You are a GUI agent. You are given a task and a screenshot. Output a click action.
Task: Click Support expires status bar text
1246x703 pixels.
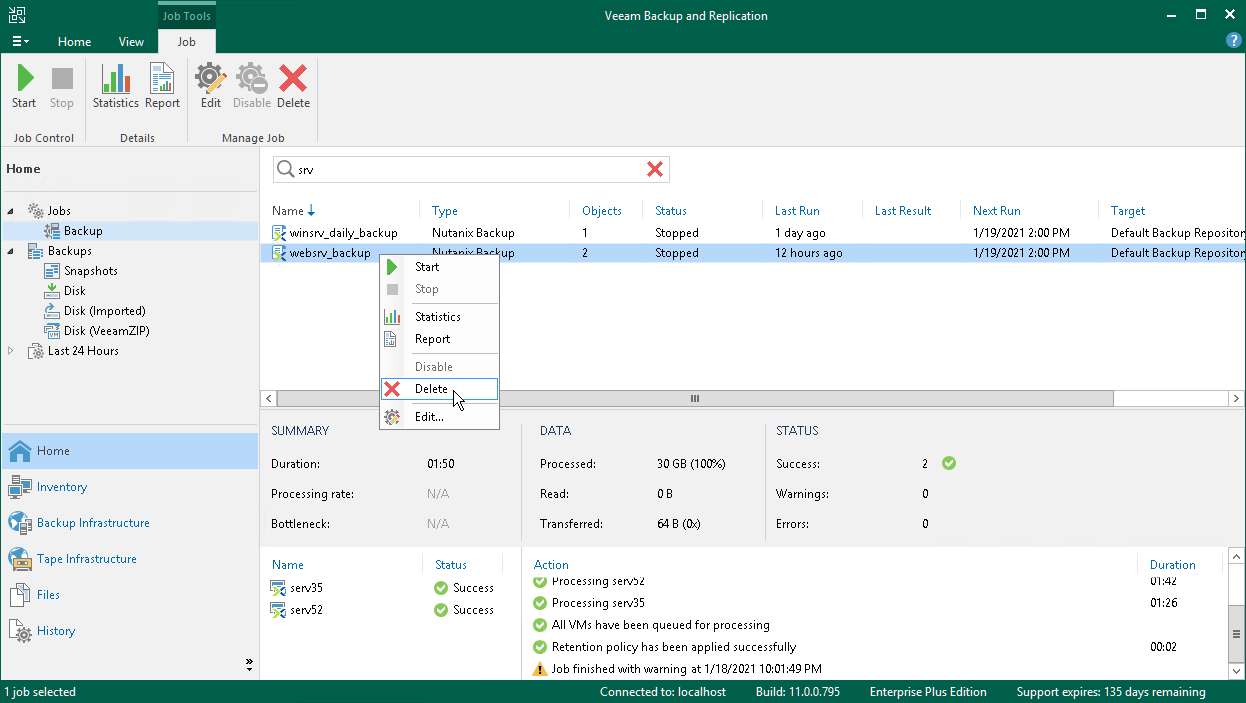pyautogui.click(x=1111, y=692)
